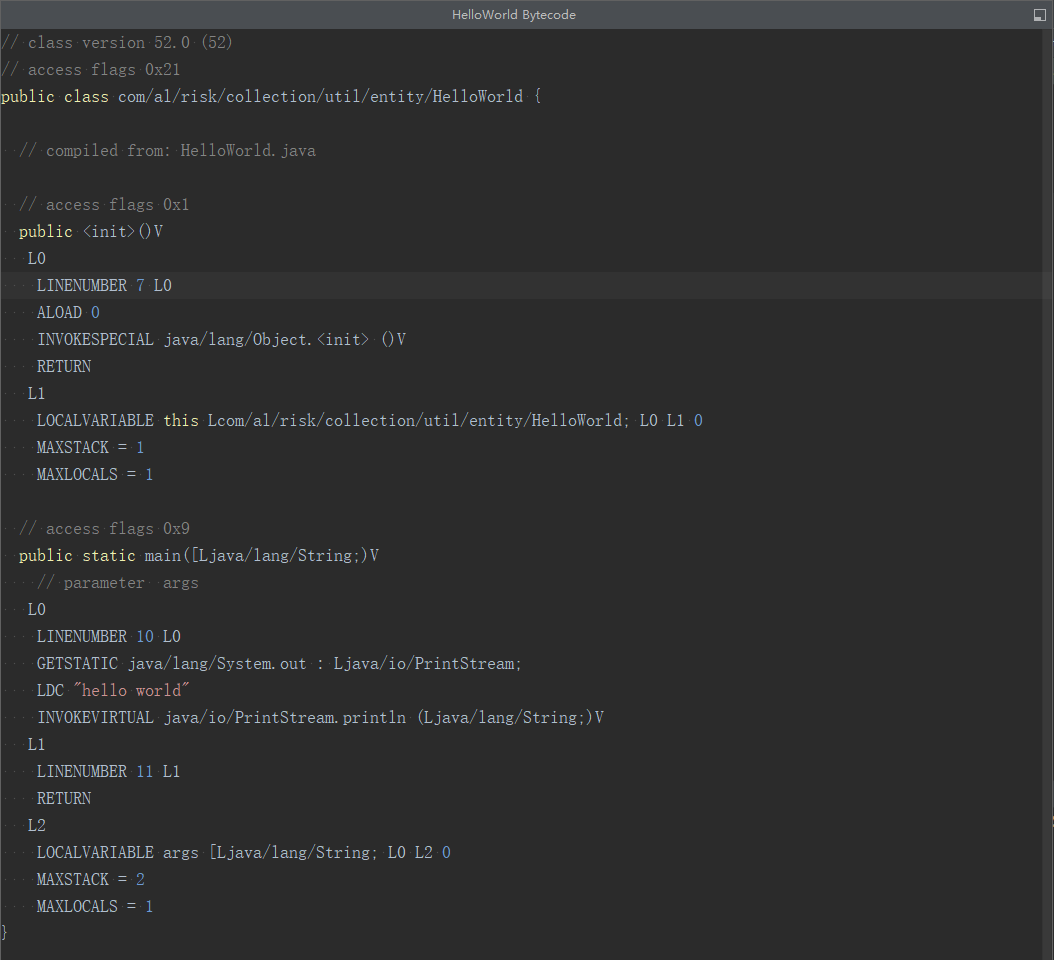Click the 'LINENUMBER 10 L0' line
Image resolution: width=1054 pixels, height=960 pixels.
(109, 637)
